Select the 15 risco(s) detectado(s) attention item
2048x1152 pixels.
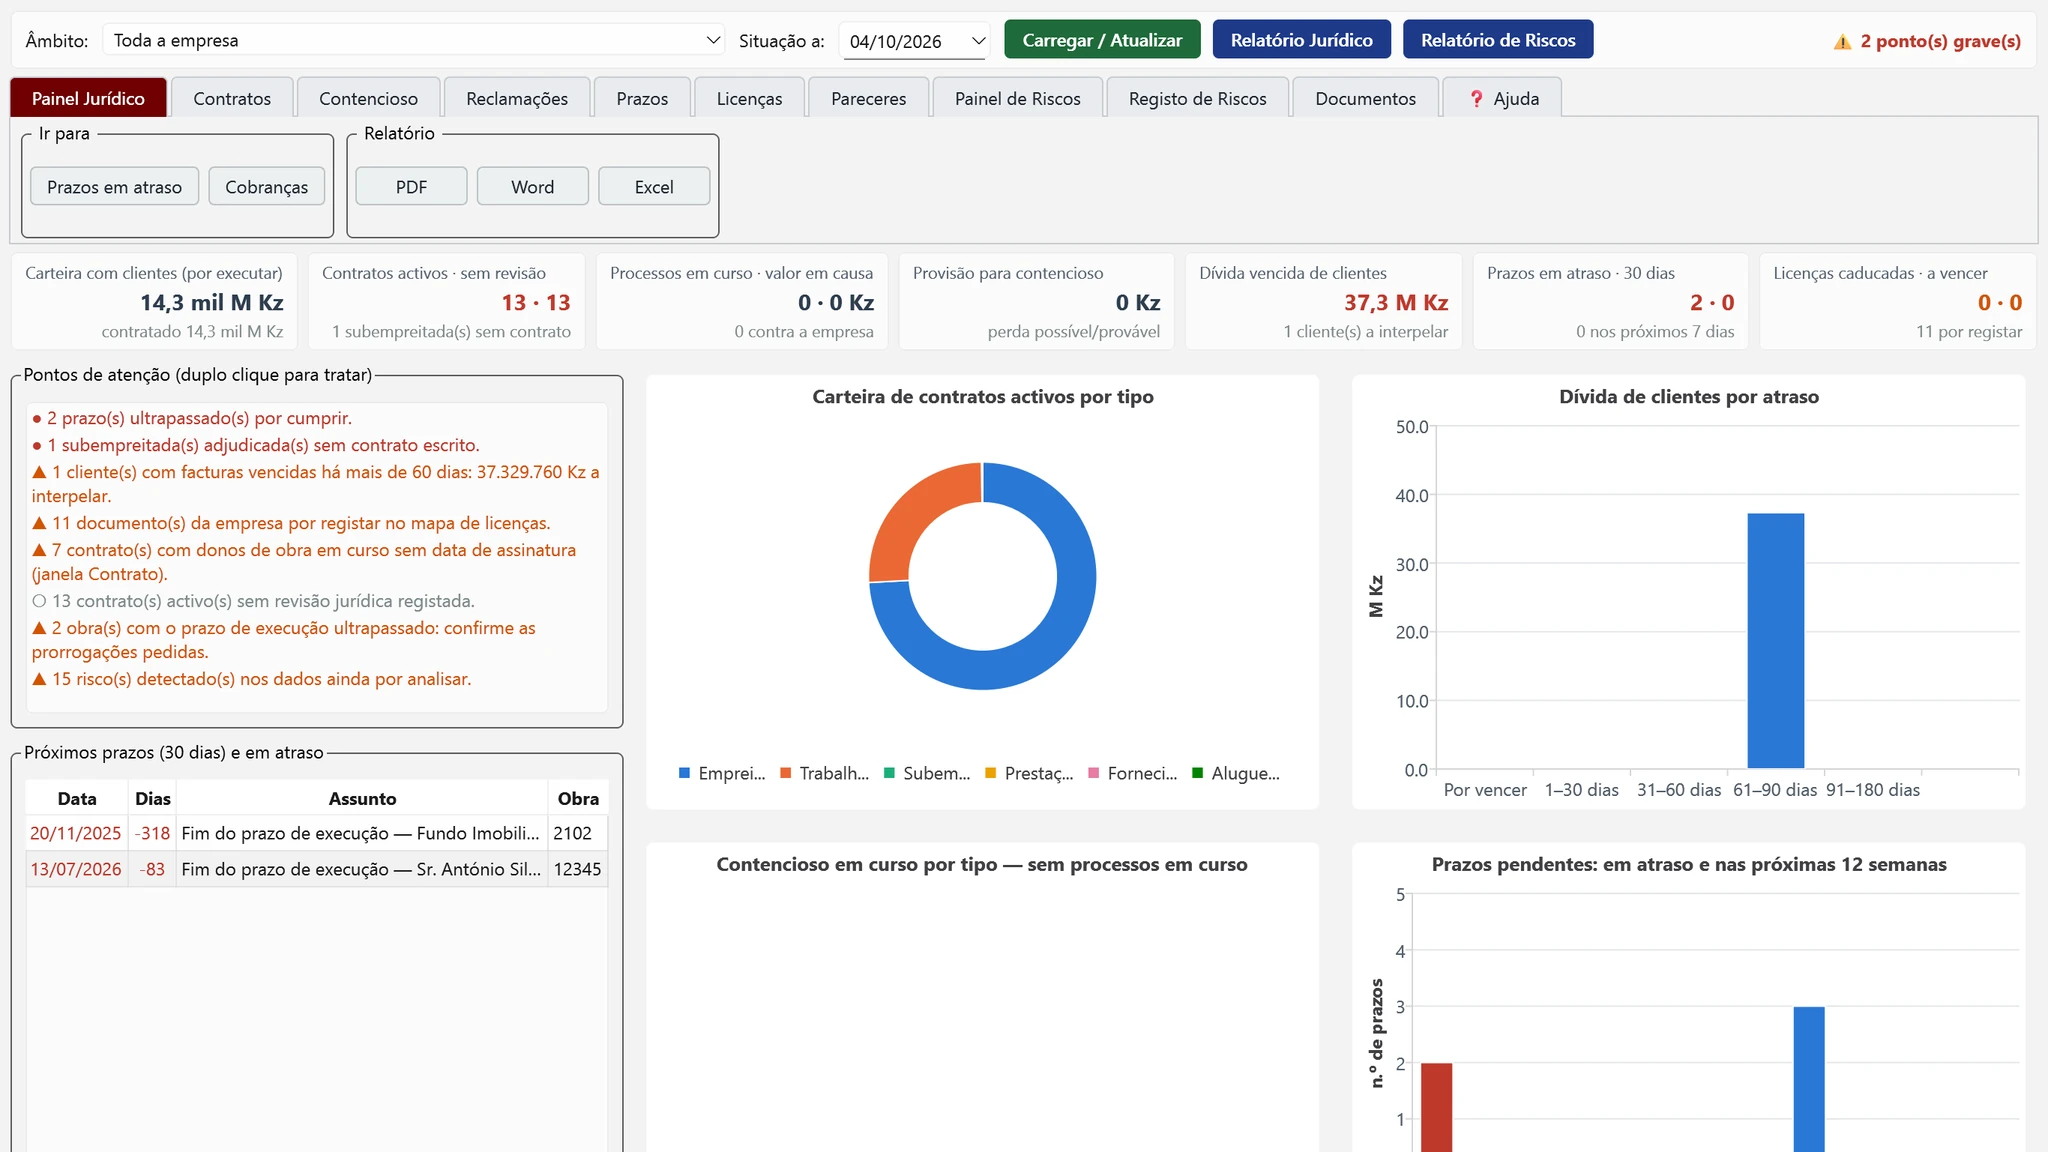(251, 679)
